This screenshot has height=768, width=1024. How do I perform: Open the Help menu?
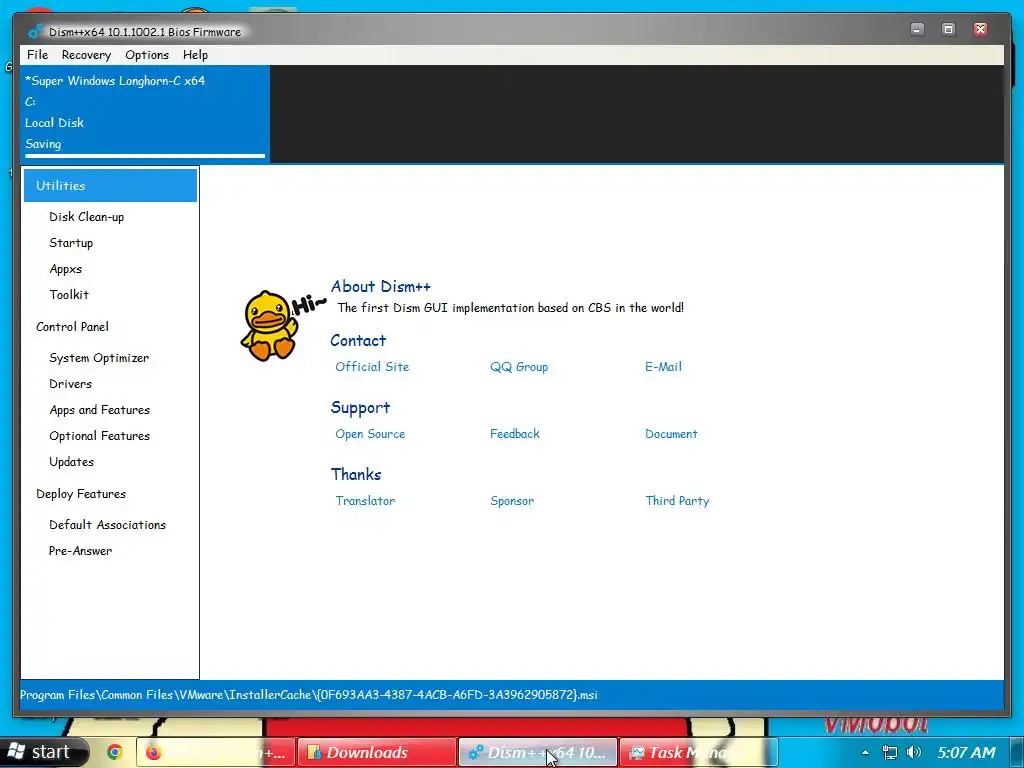point(195,55)
